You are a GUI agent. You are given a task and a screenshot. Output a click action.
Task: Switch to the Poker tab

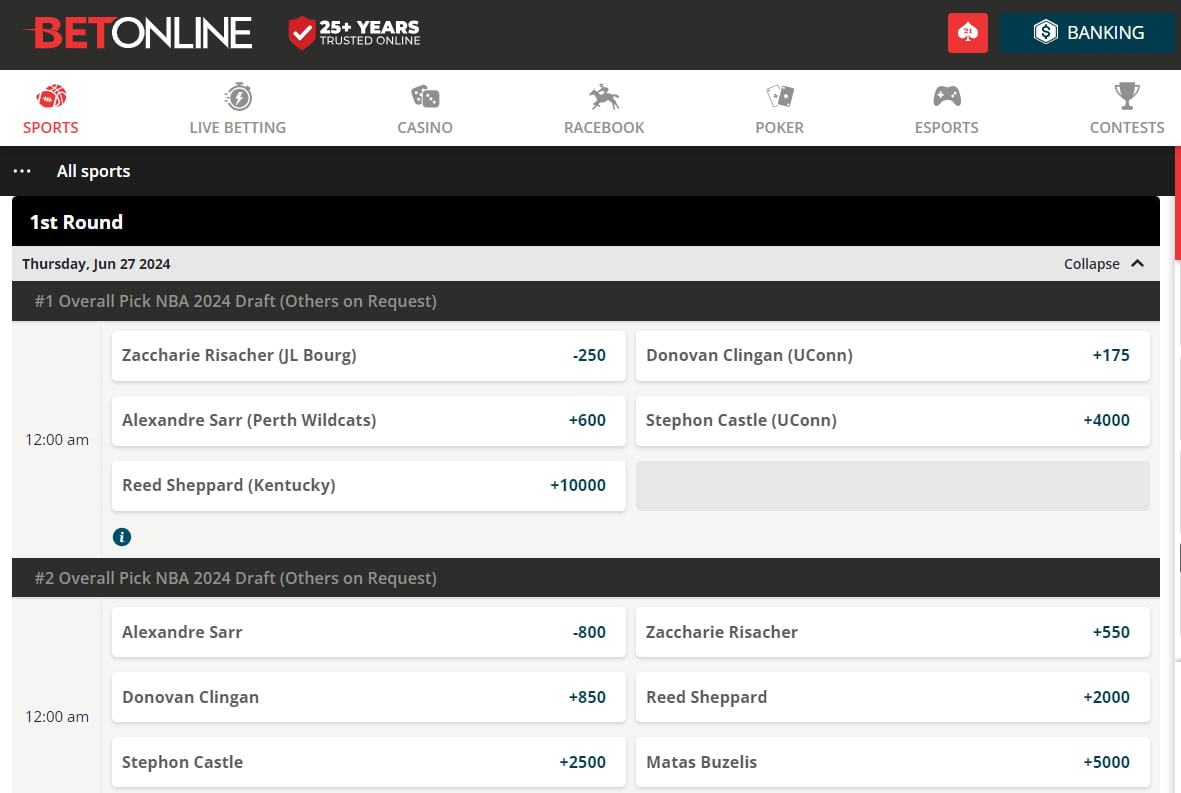coord(780,109)
